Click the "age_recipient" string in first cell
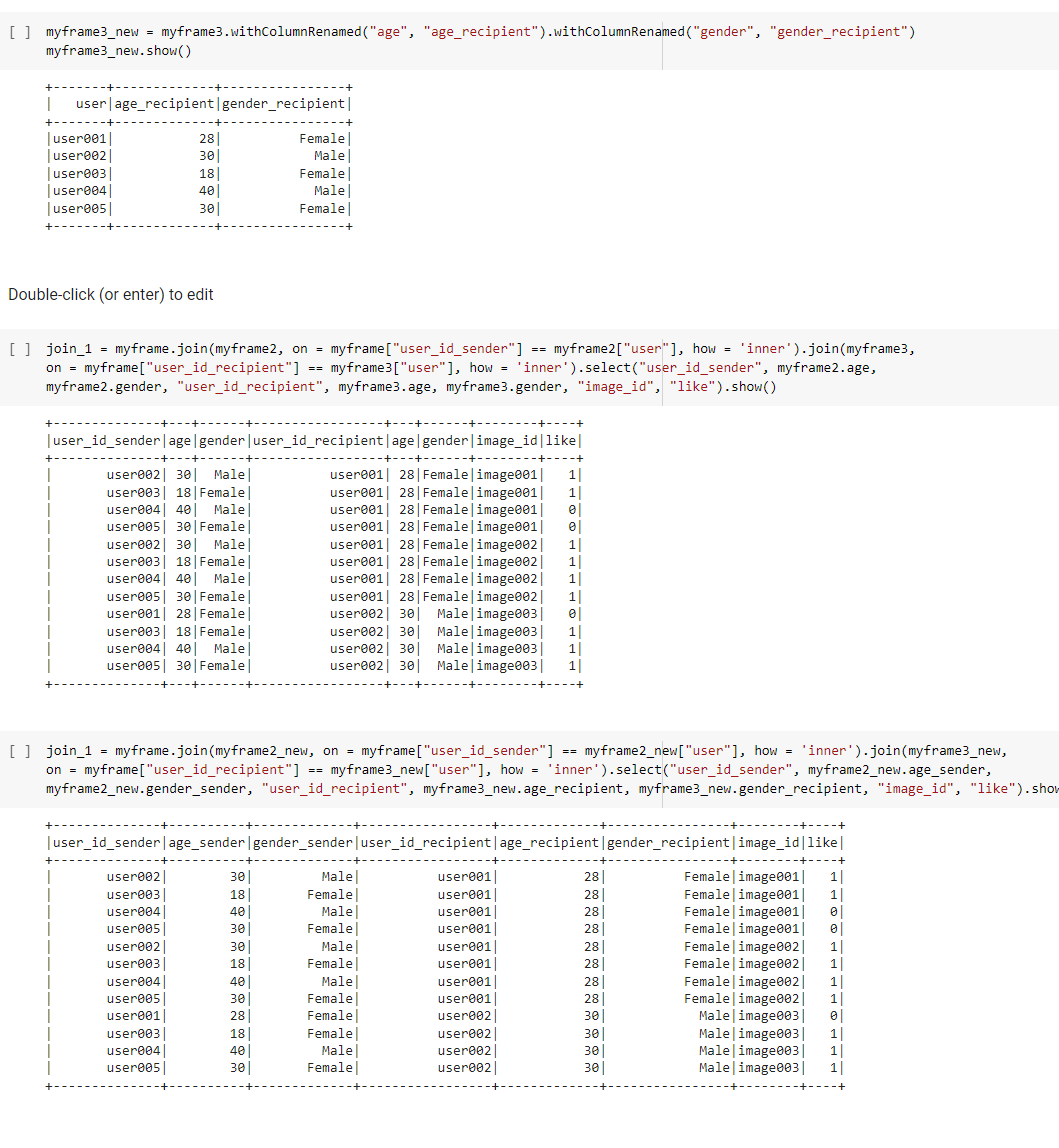The width and height of the screenshot is (1059, 1148). (x=480, y=31)
